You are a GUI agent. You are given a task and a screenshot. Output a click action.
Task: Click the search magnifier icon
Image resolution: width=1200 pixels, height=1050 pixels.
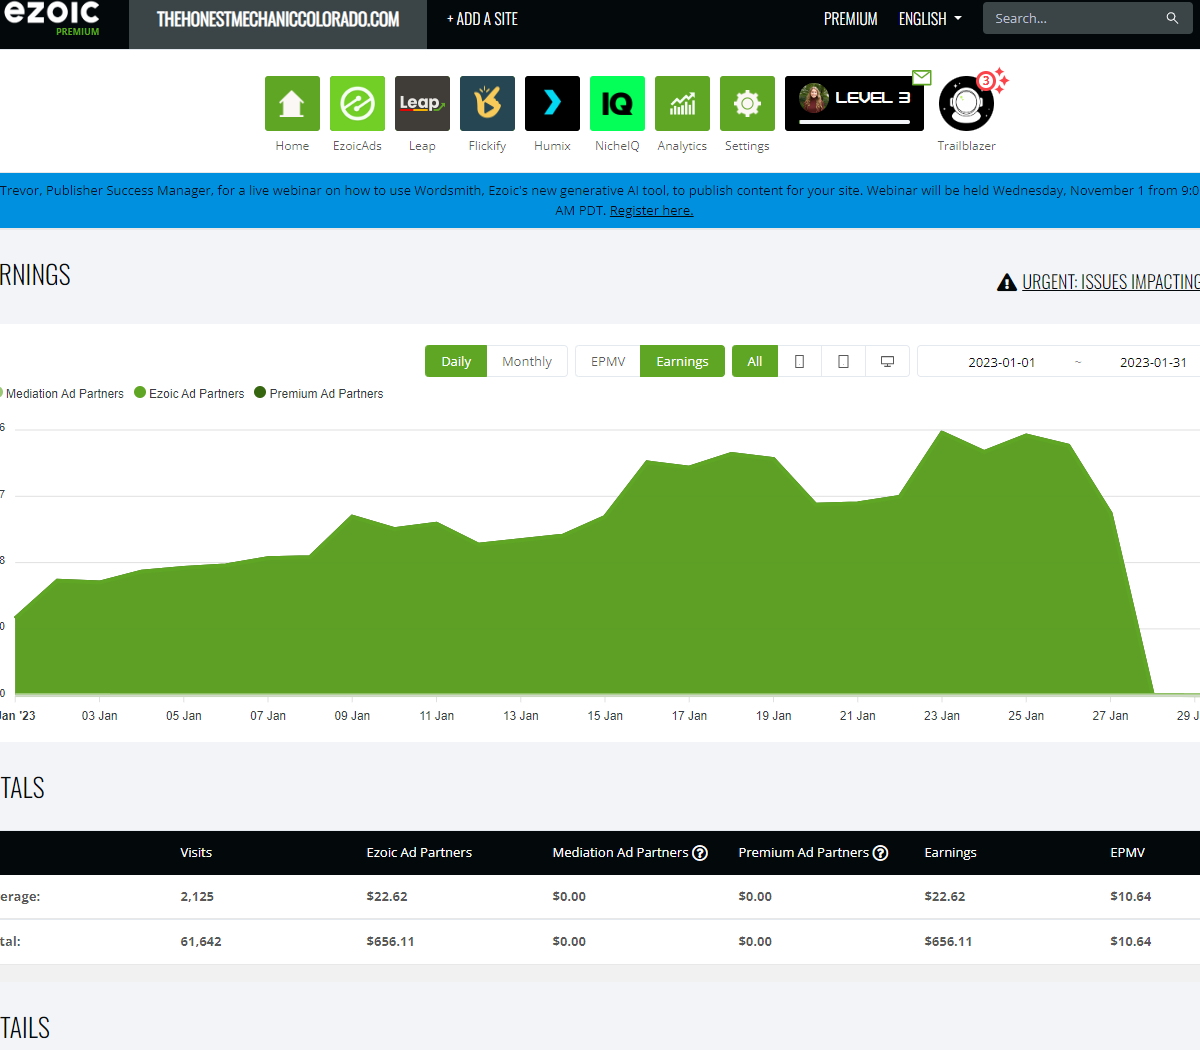(1172, 18)
